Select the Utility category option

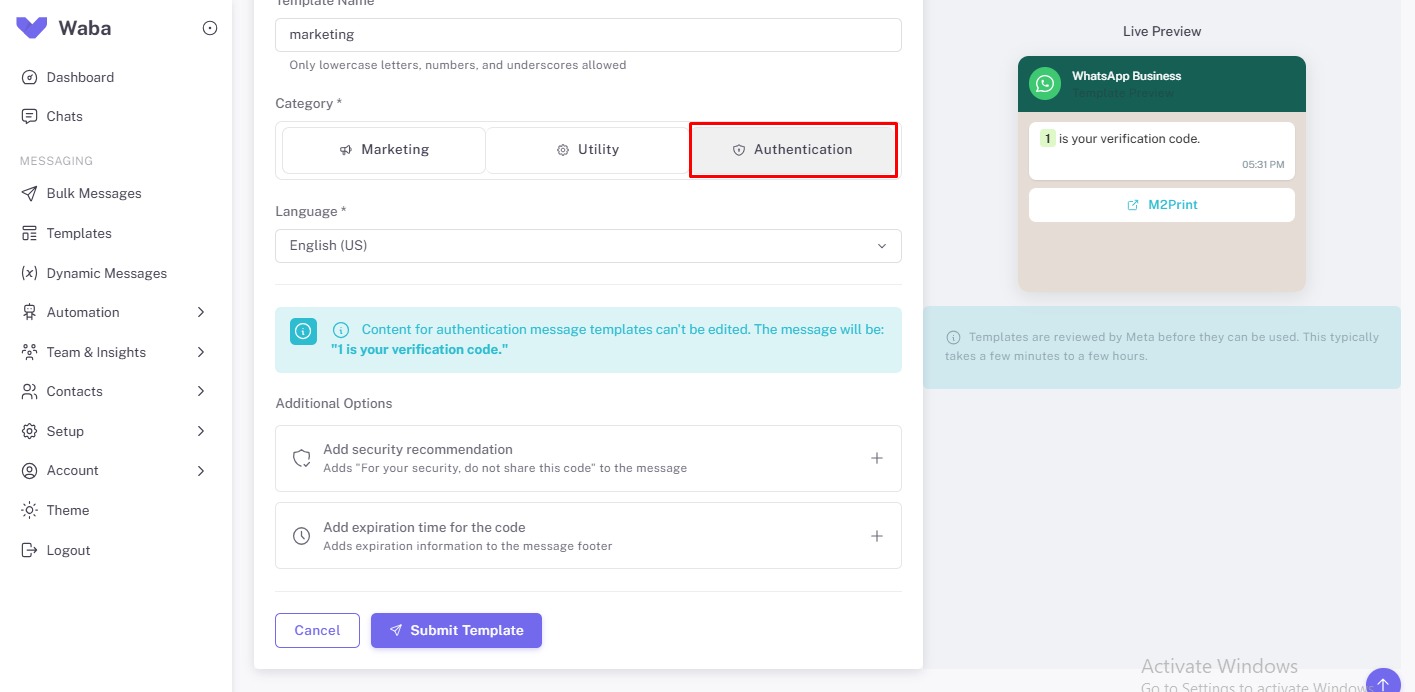point(588,149)
